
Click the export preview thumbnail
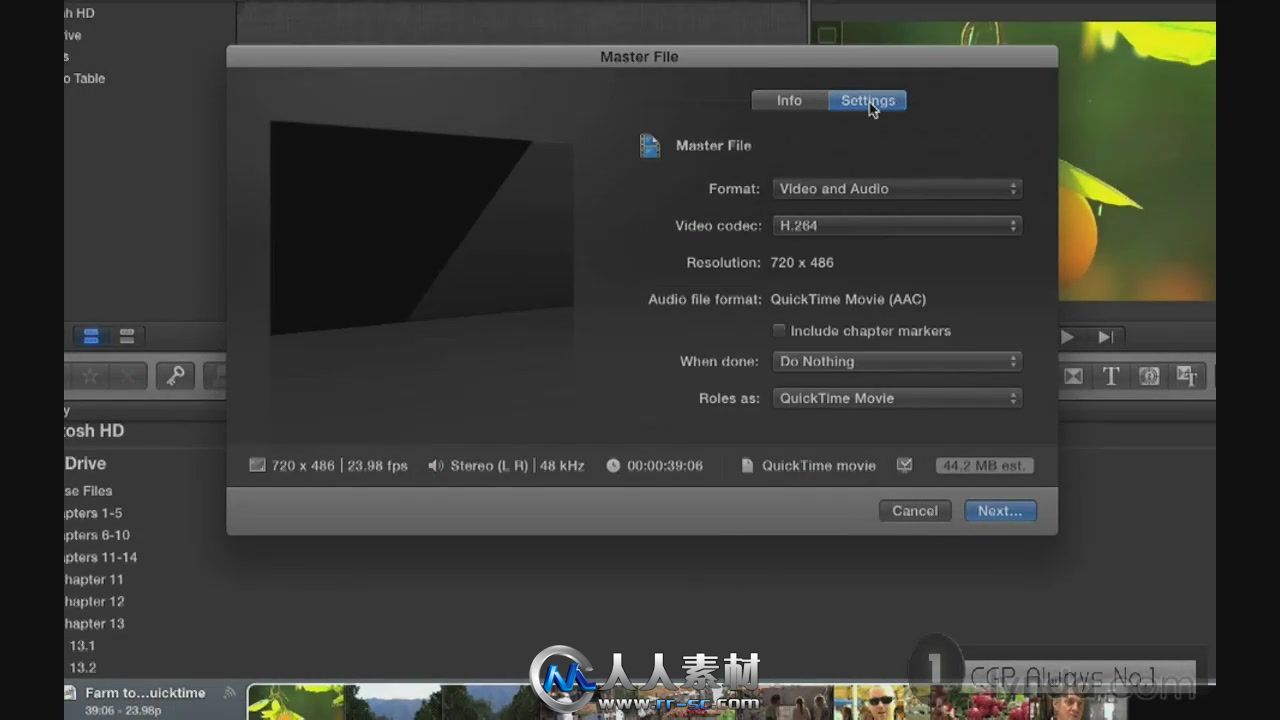coord(421,228)
